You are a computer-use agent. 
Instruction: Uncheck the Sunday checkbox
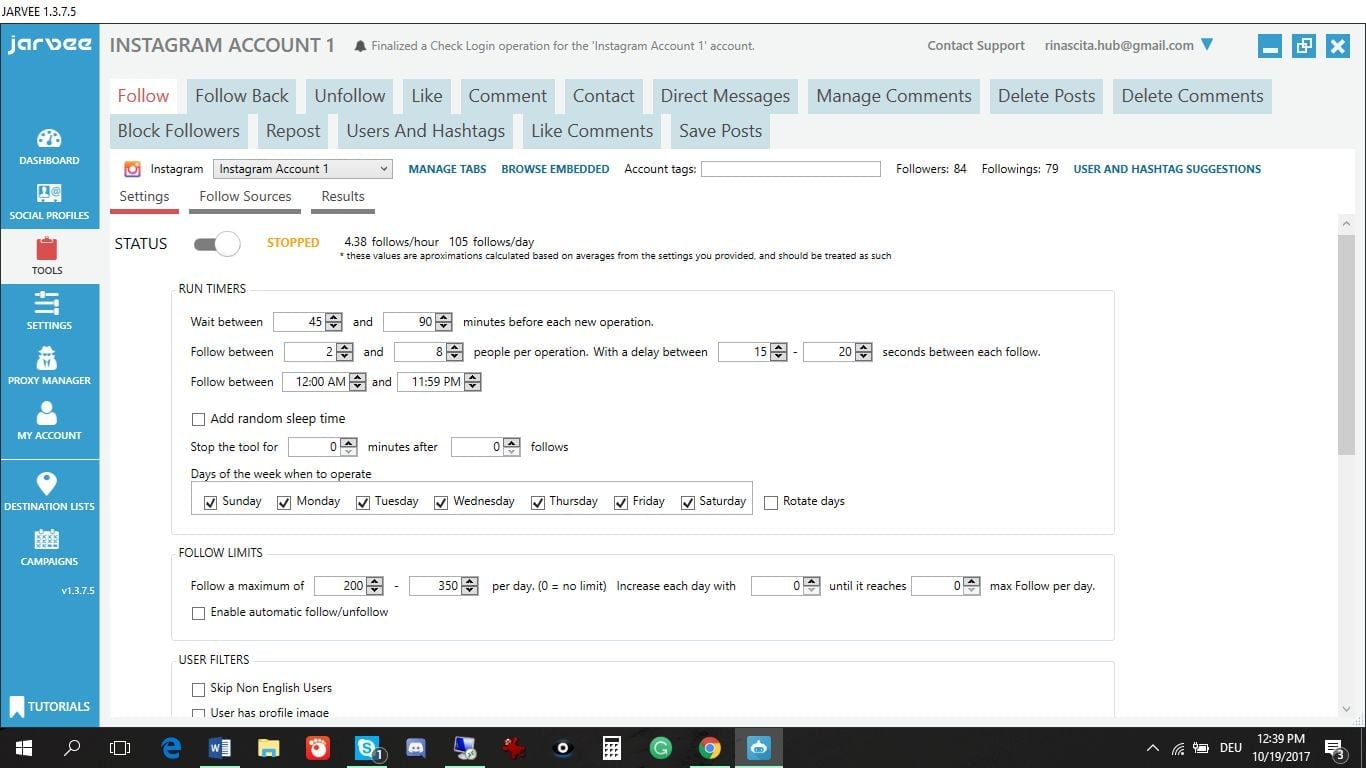pos(210,502)
